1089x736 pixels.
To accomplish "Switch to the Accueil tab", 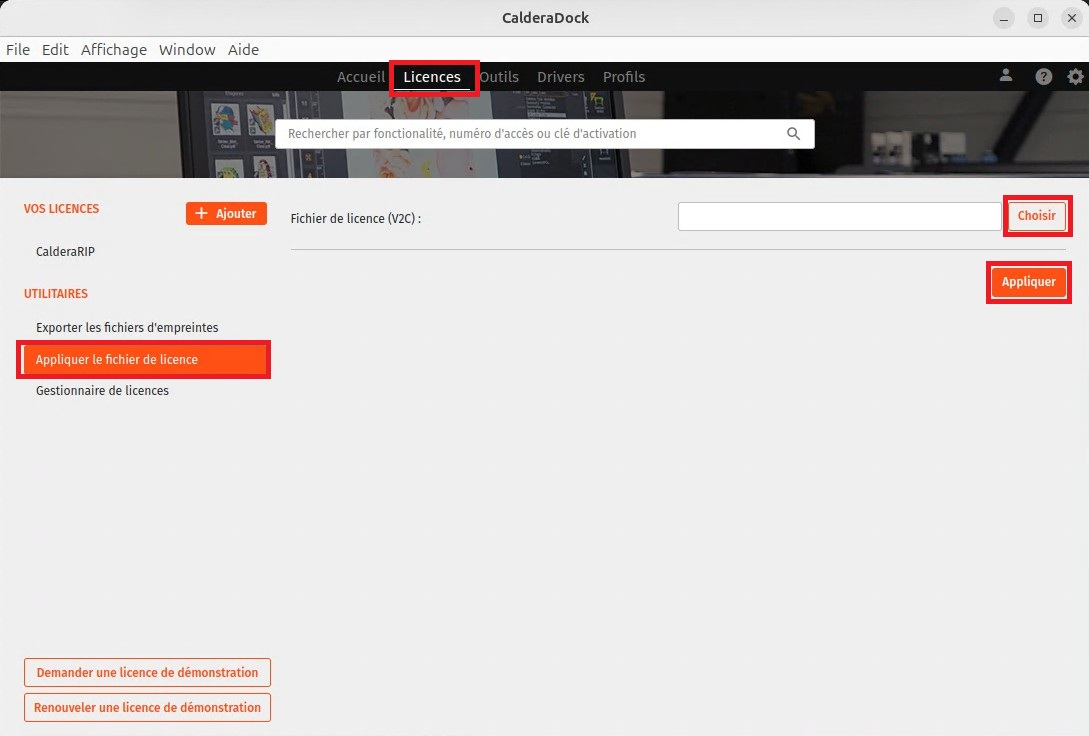I will pos(360,77).
